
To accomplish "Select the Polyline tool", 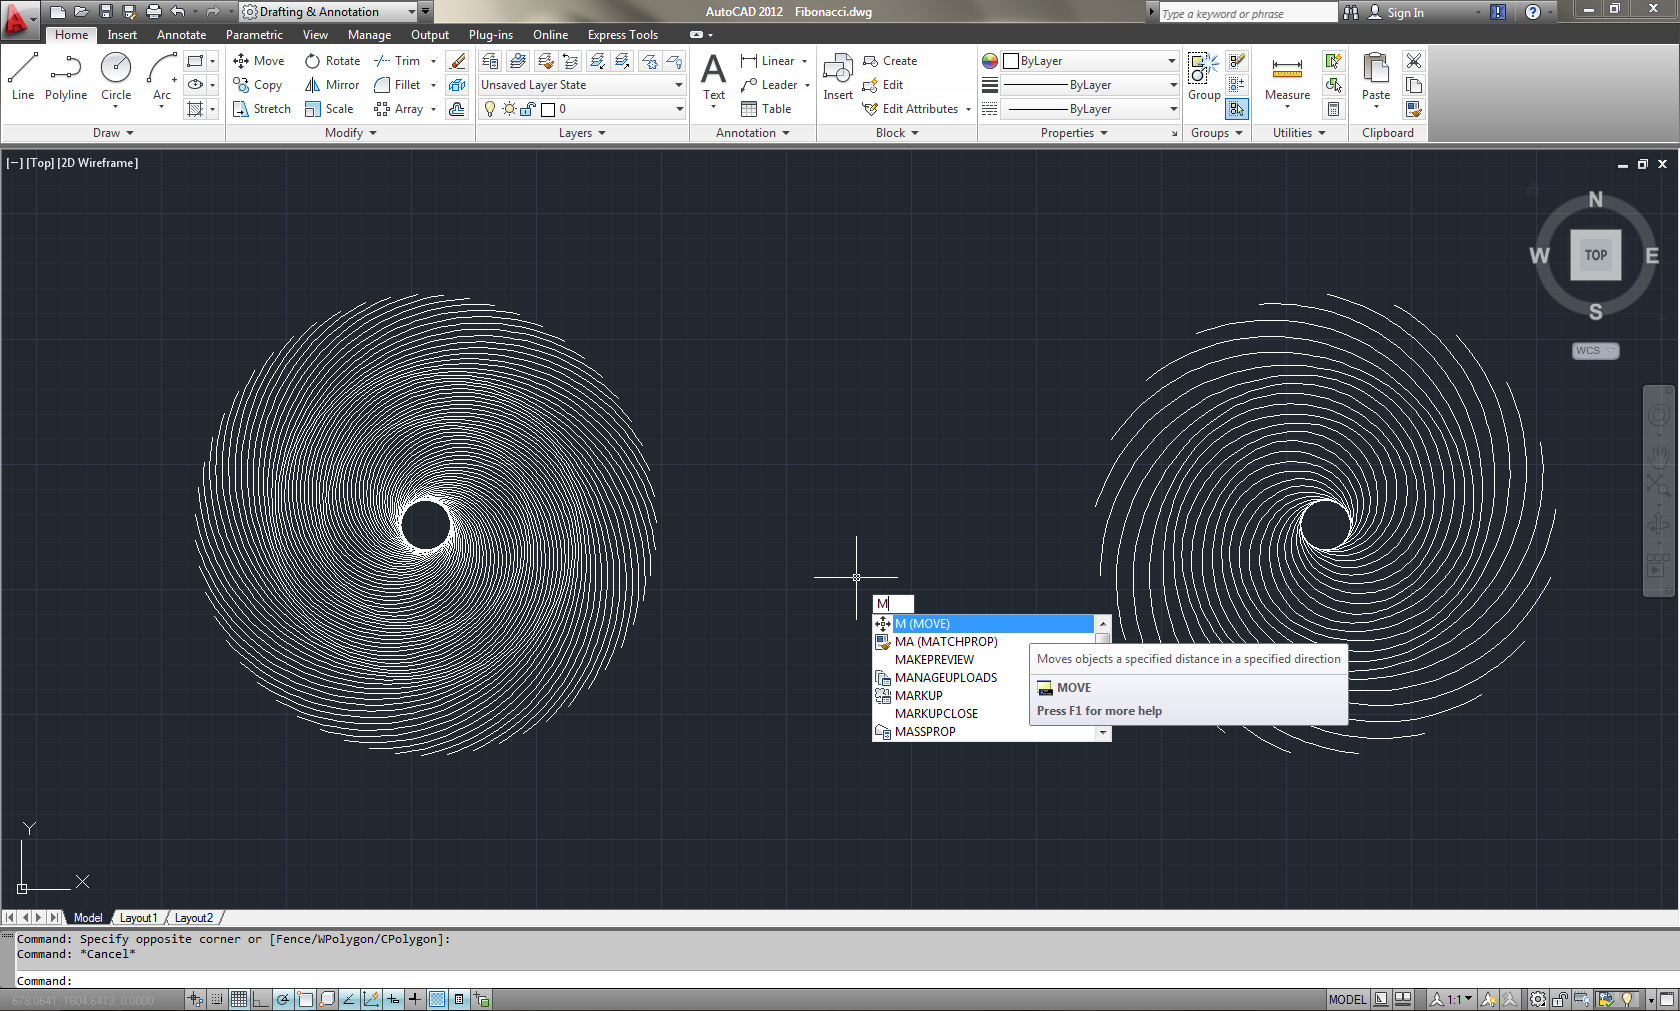I will pos(66,77).
